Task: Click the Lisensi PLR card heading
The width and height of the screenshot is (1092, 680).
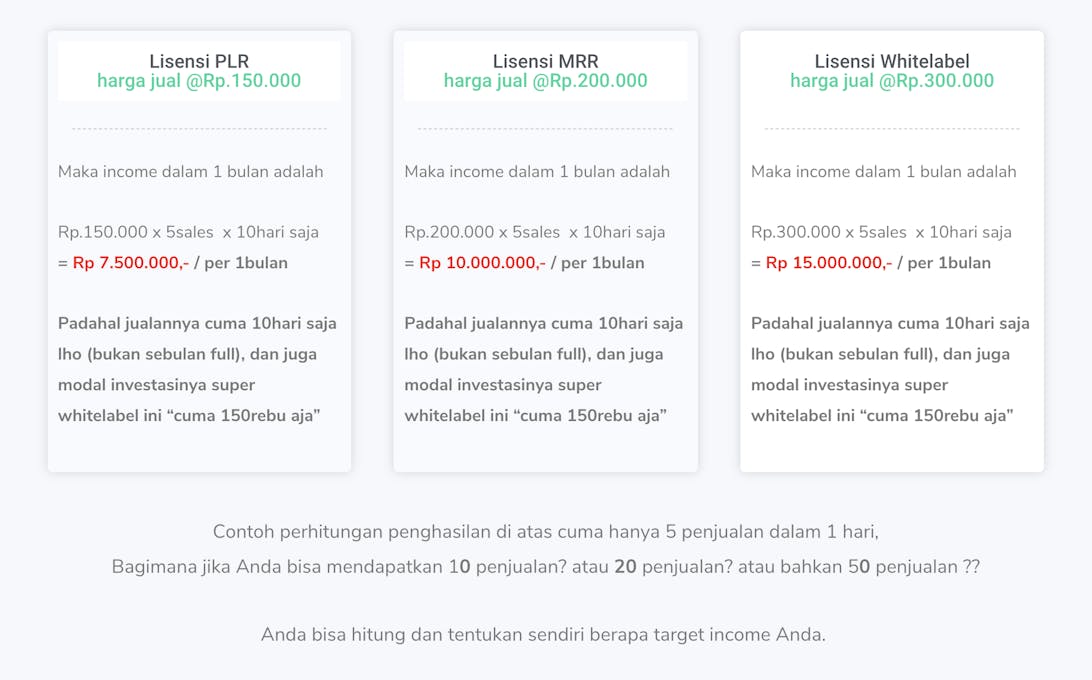Action: [x=199, y=61]
